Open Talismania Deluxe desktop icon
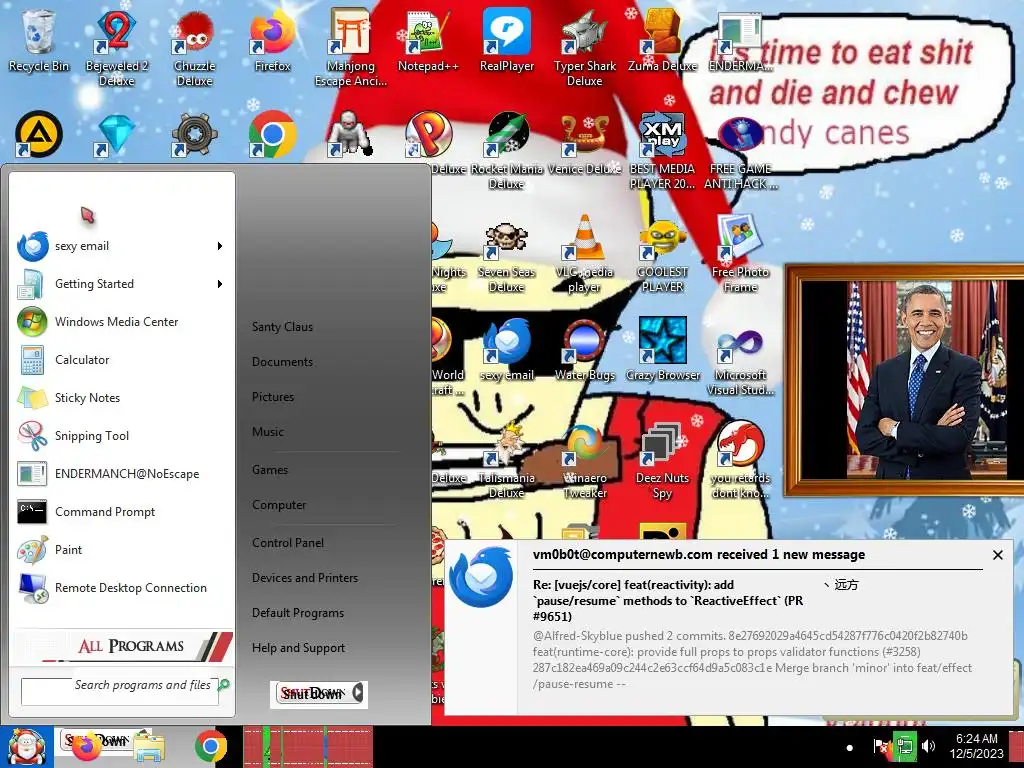 coord(507,461)
